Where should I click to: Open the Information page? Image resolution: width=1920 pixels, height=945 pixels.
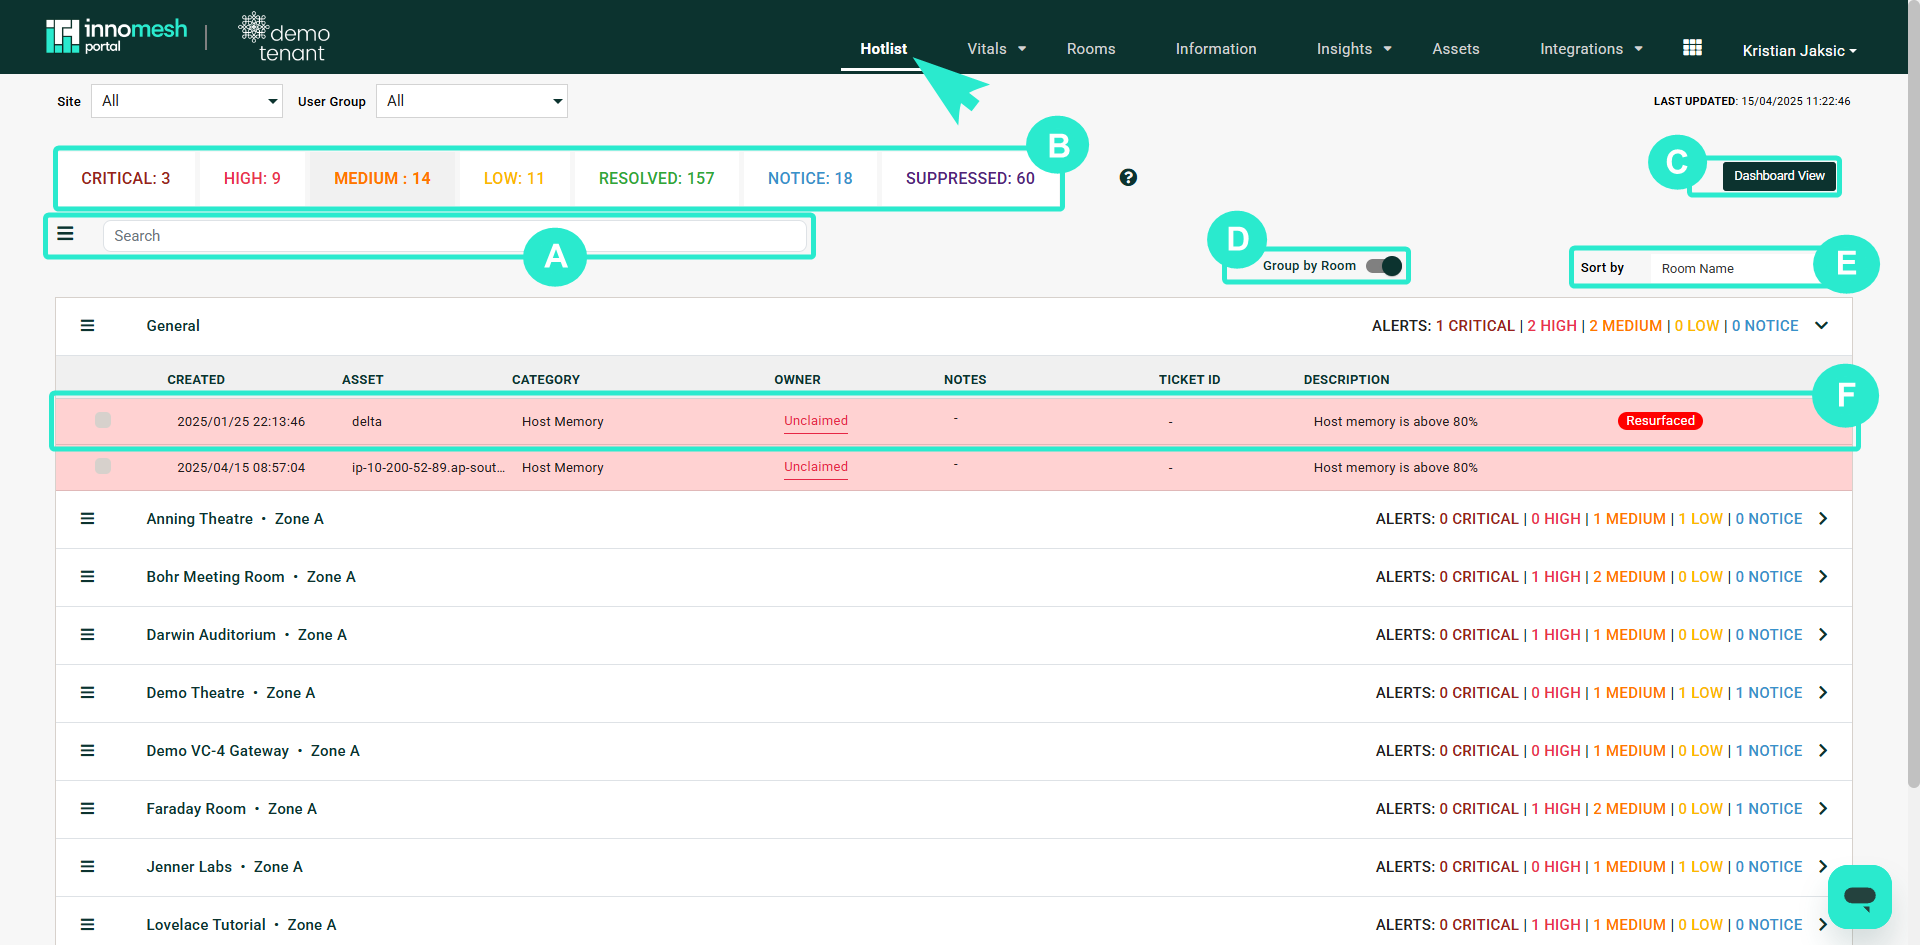(1216, 48)
